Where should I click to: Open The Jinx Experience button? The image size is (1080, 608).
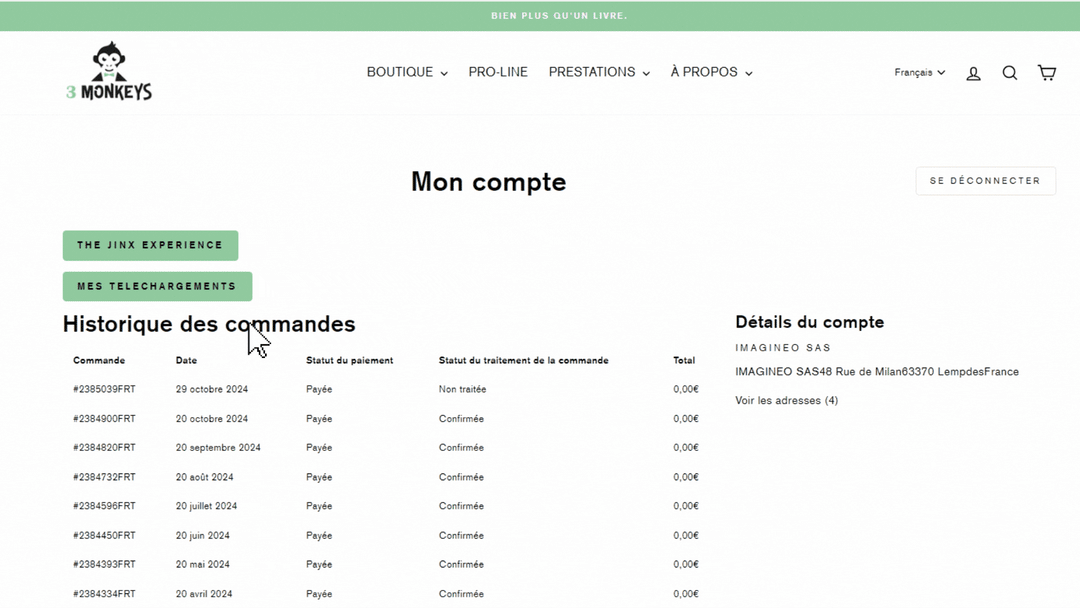click(150, 245)
